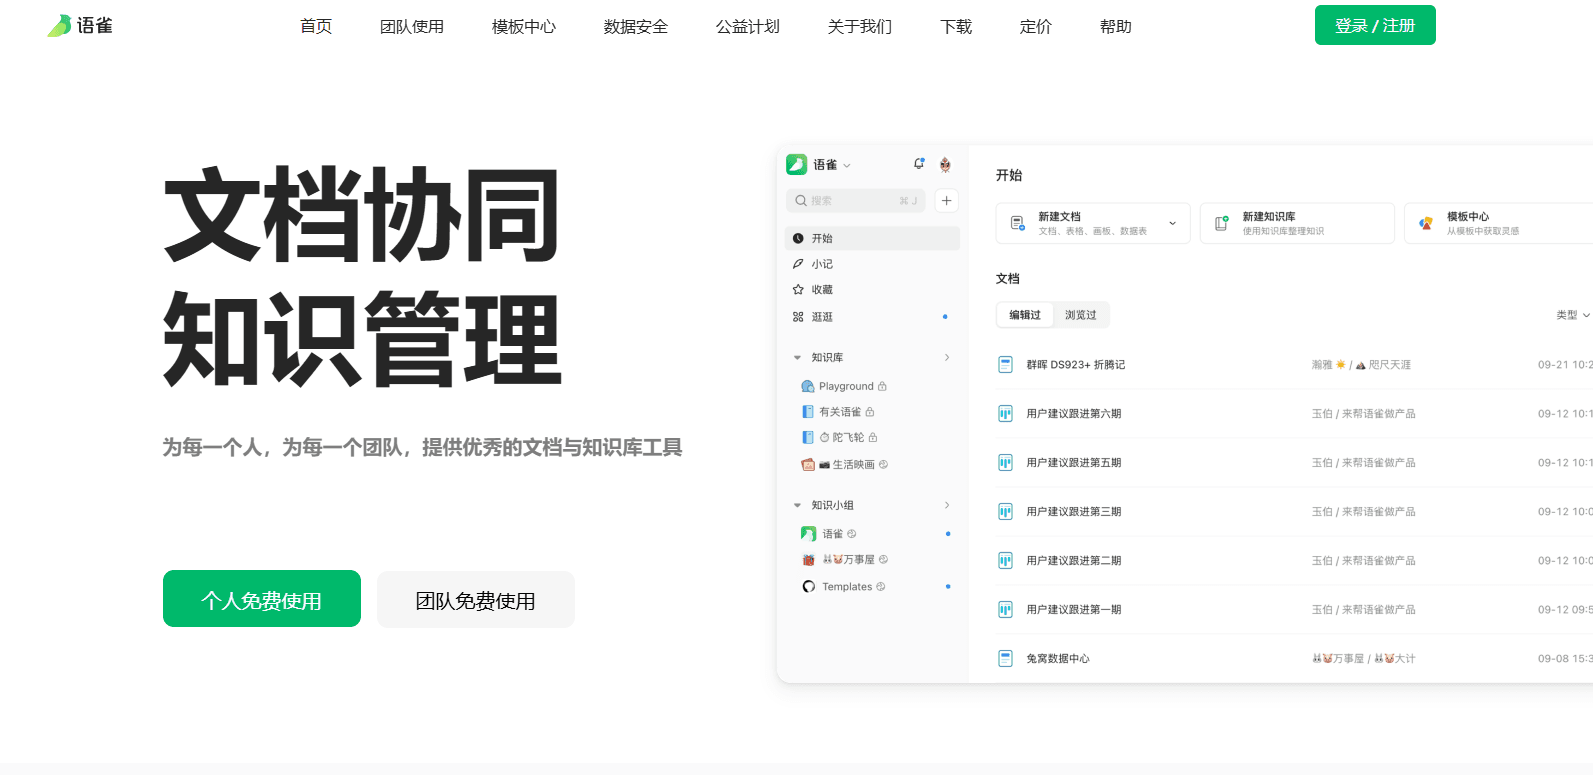Click the green Yuque icon in the app sidebar
The width and height of the screenshot is (1593, 775).
[x=797, y=165]
